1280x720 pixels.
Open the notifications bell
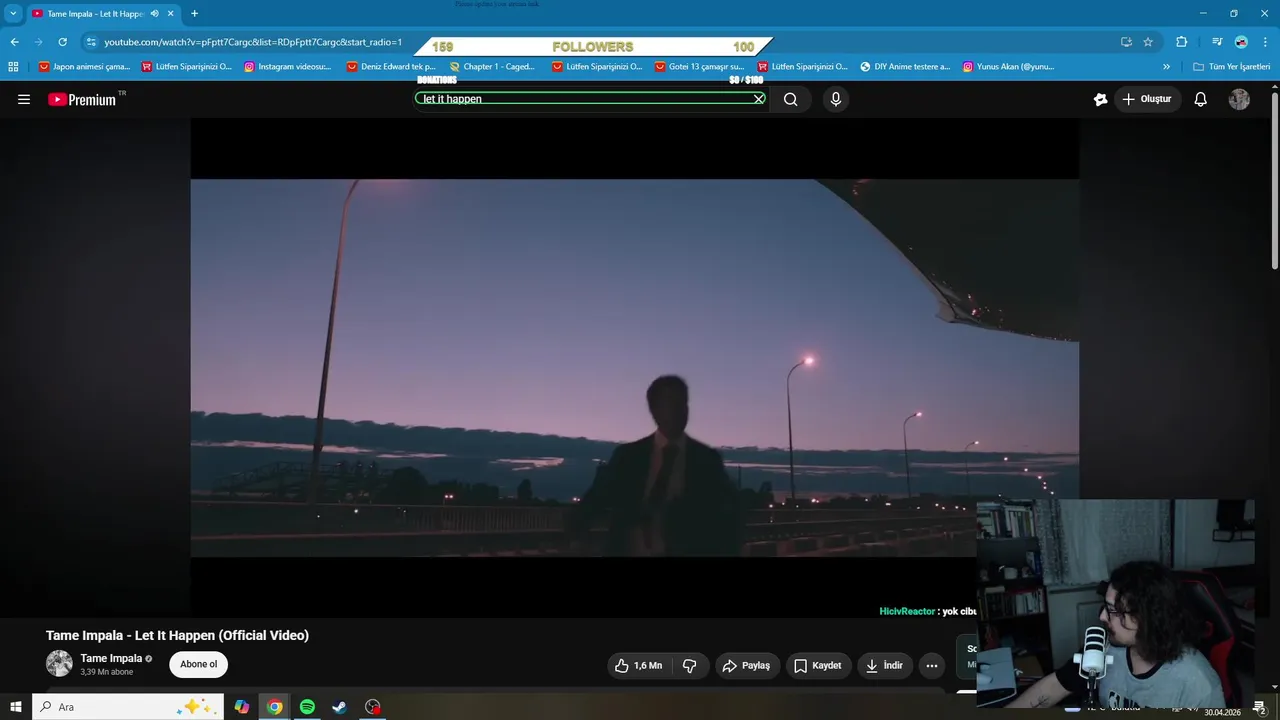point(1201,99)
